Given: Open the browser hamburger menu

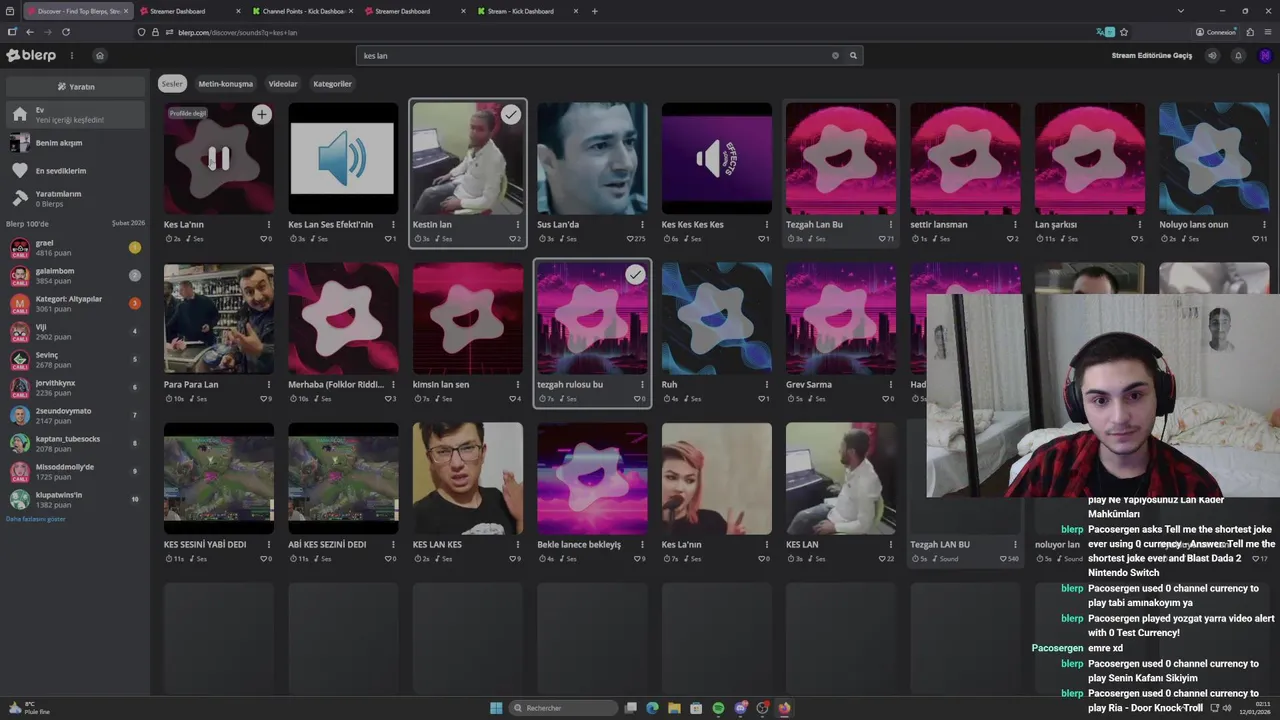Looking at the screenshot, I should (1268, 32).
